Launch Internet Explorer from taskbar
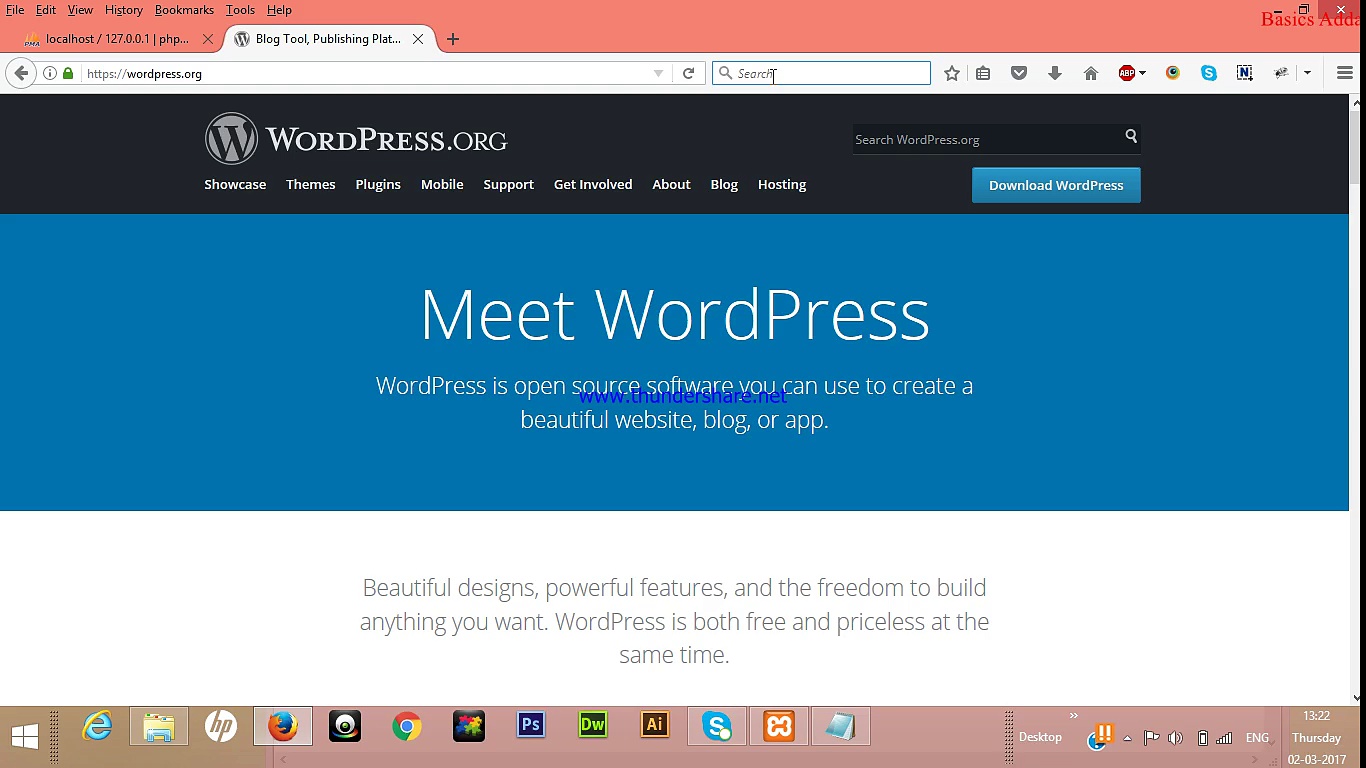Viewport: 1366px width, 768px height. (97, 727)
